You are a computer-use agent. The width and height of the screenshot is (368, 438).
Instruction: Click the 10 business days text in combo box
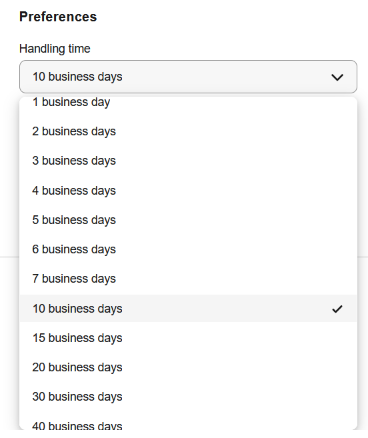tap(77, 77)
